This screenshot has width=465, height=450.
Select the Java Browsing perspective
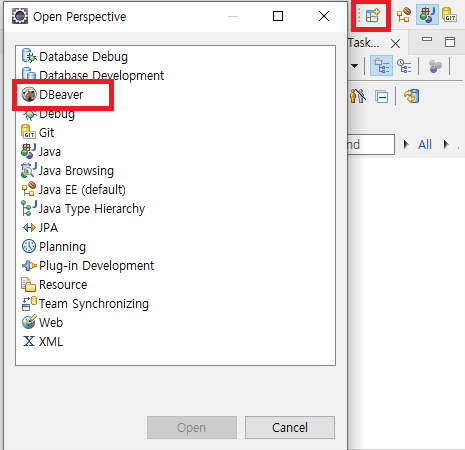[x=68, y=171]
